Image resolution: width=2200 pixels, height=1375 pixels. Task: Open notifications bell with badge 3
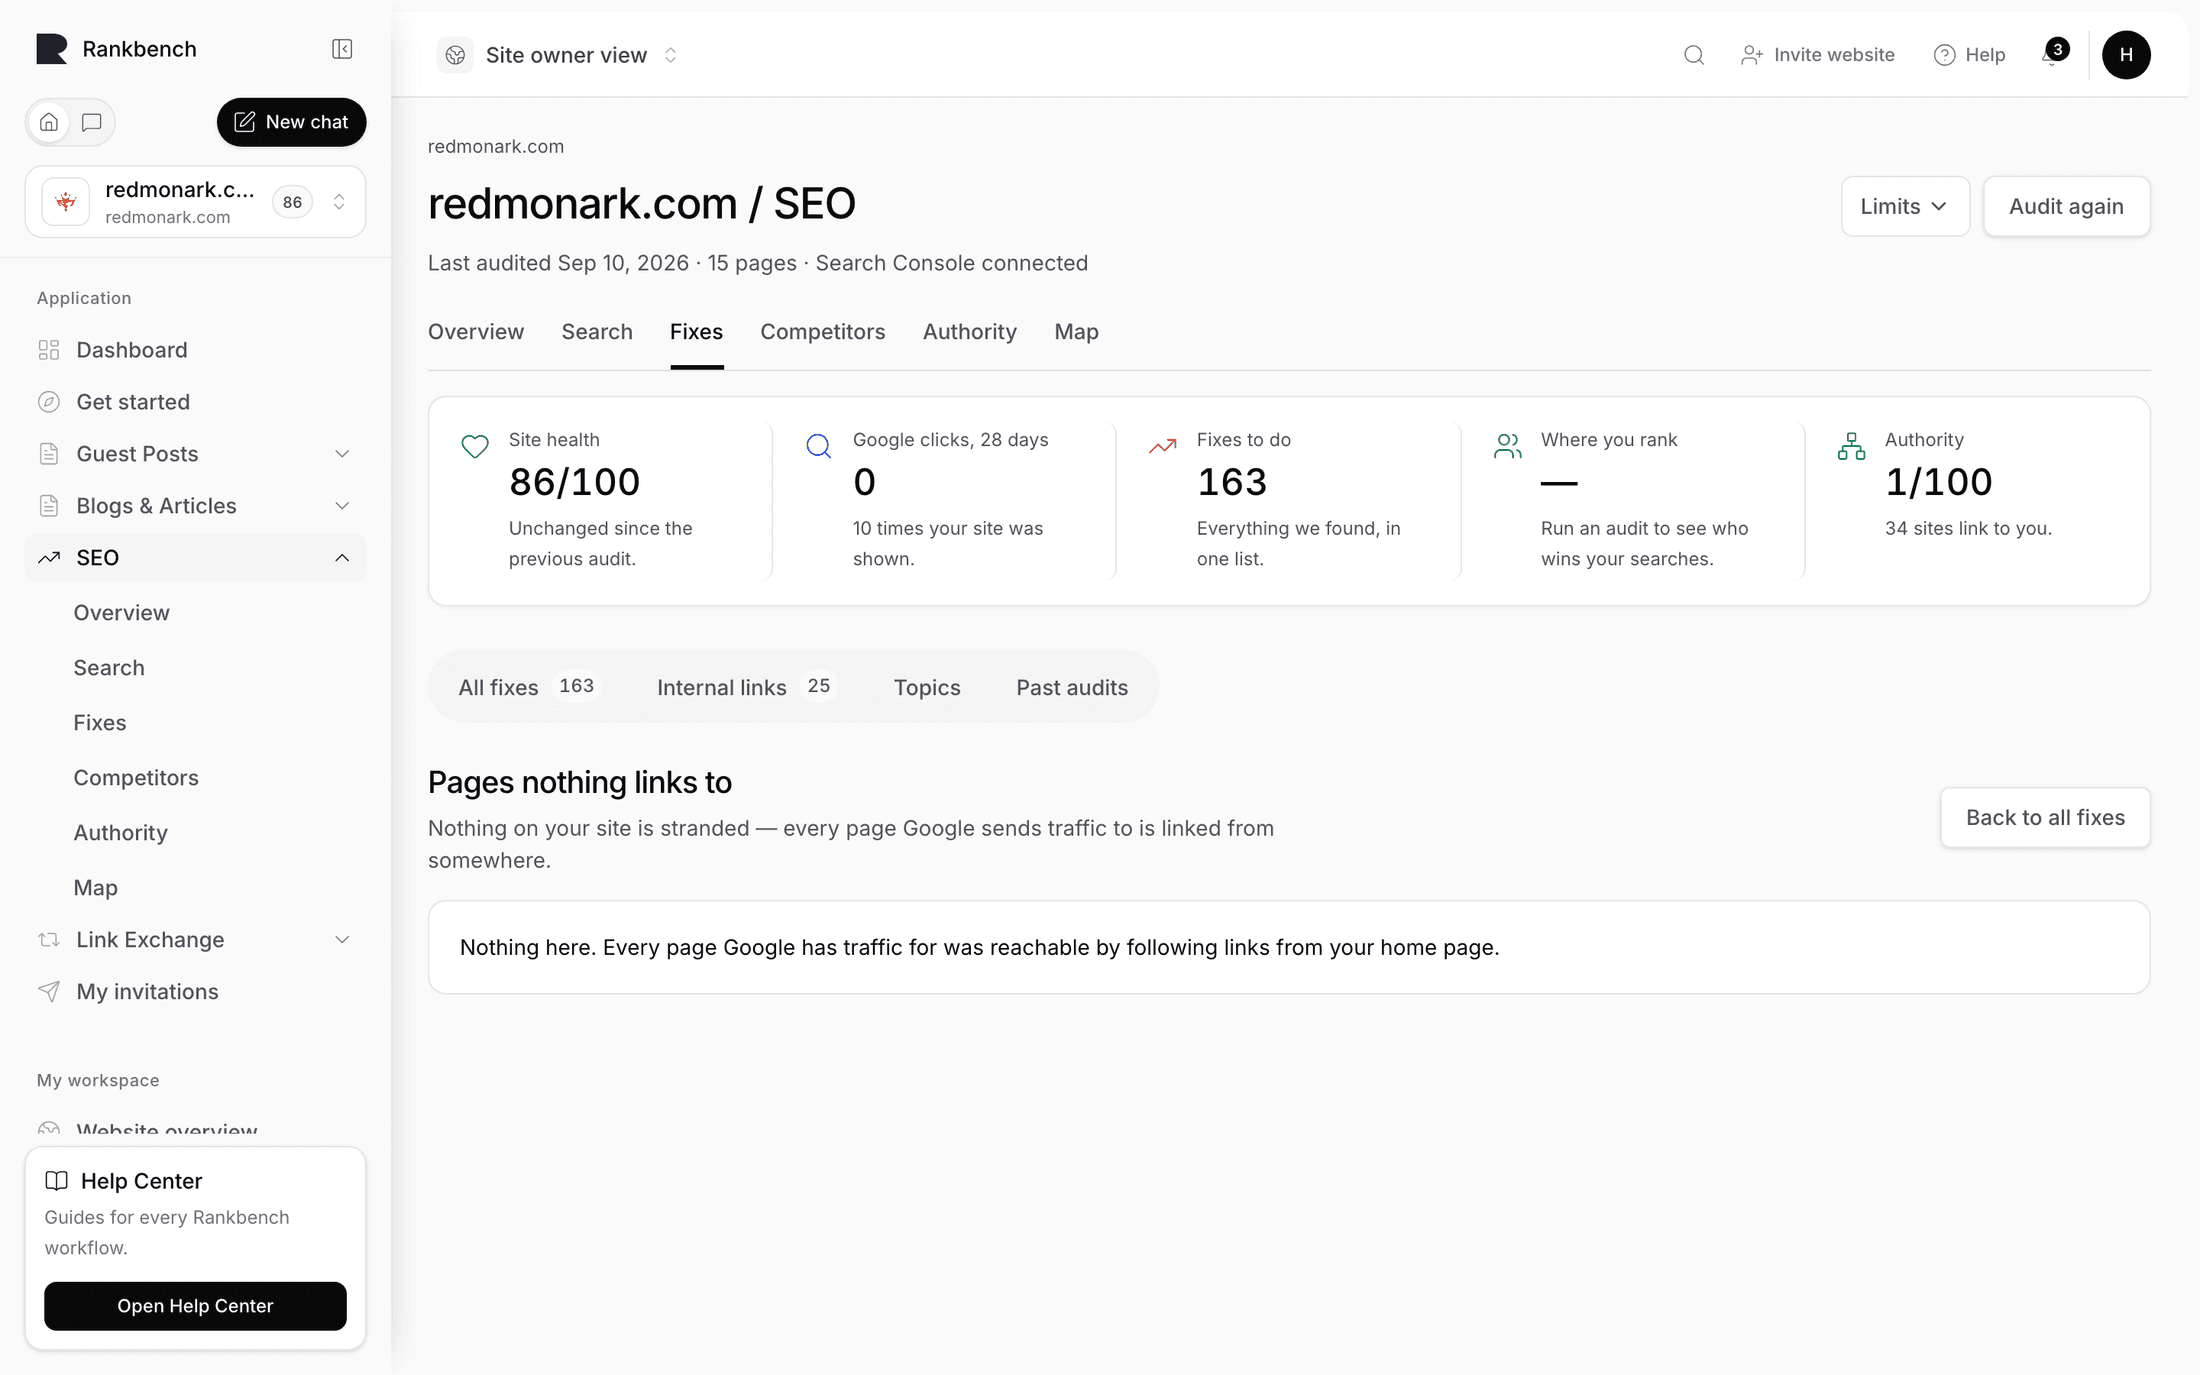(2053, 53)
